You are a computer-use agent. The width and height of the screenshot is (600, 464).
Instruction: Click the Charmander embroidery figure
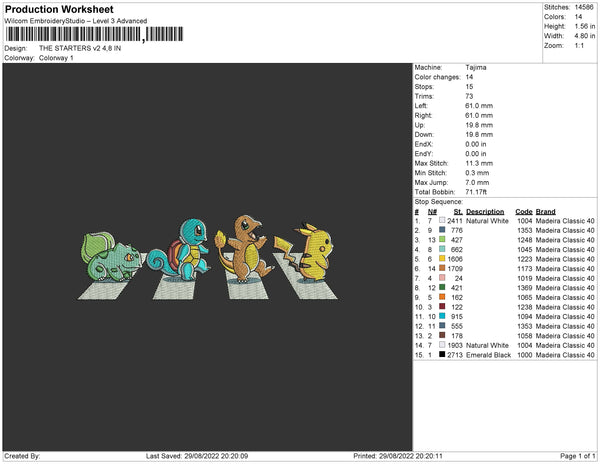243,249
